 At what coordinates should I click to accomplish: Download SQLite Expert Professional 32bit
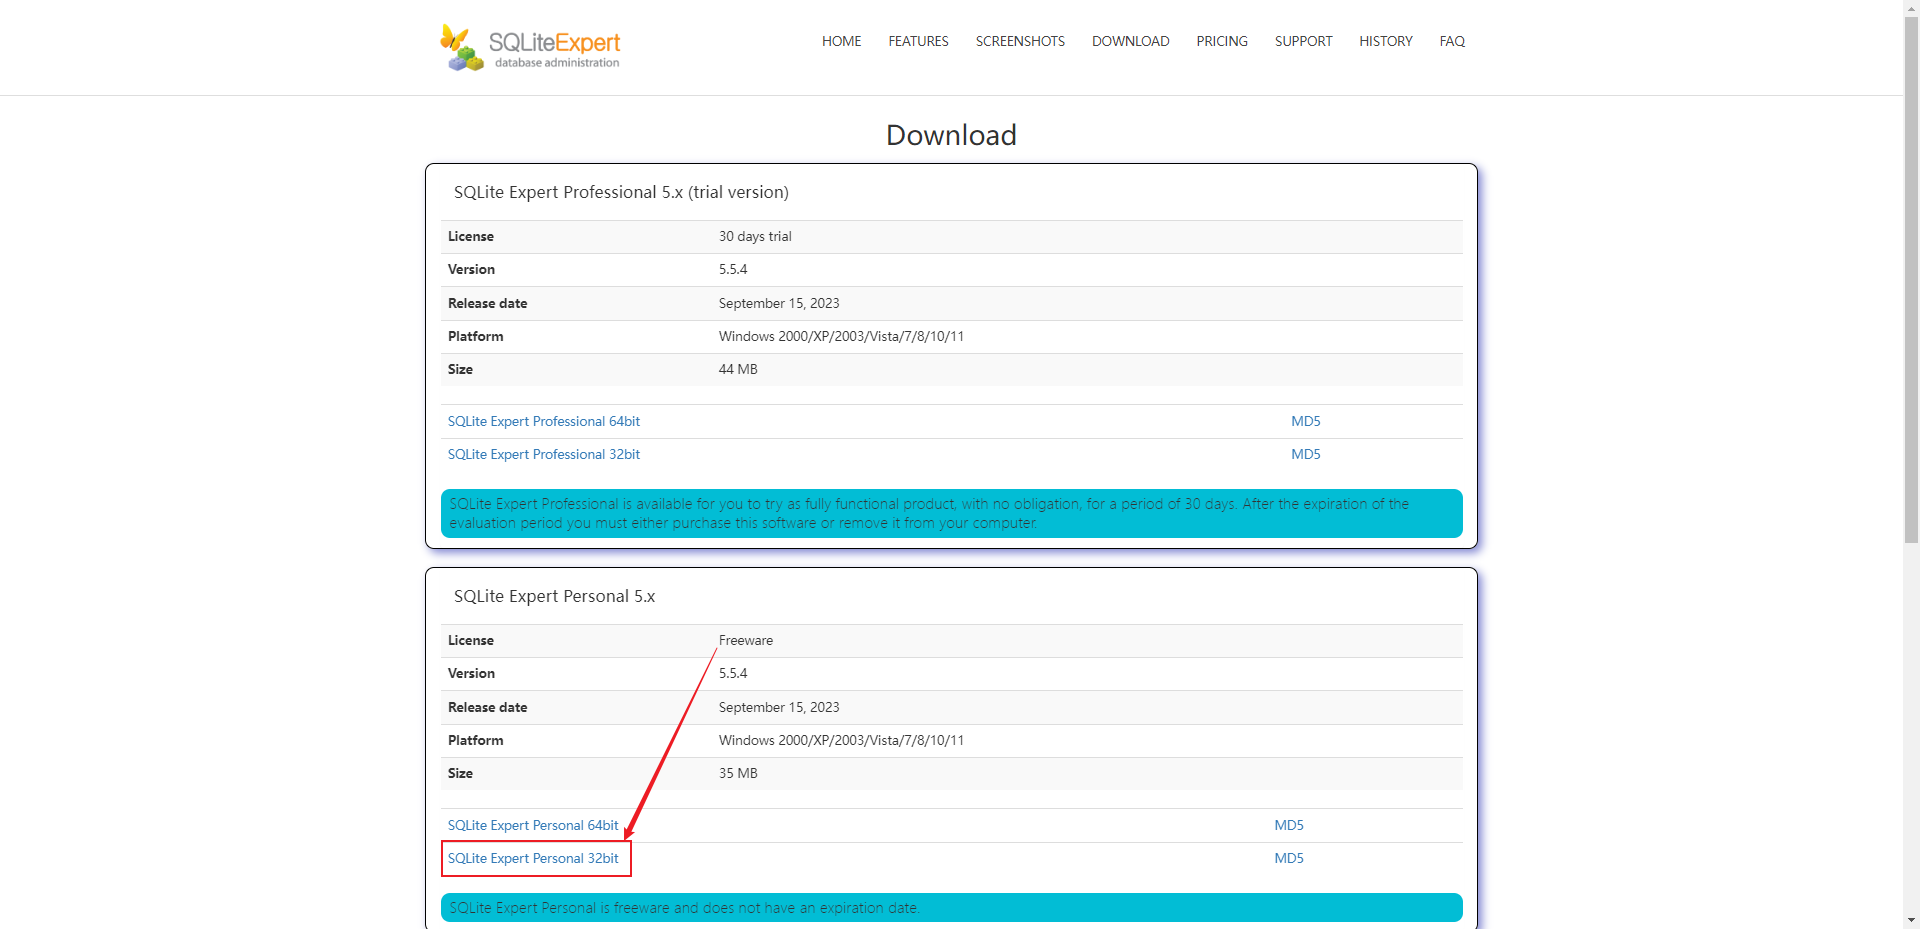click(x=544, y=454)
